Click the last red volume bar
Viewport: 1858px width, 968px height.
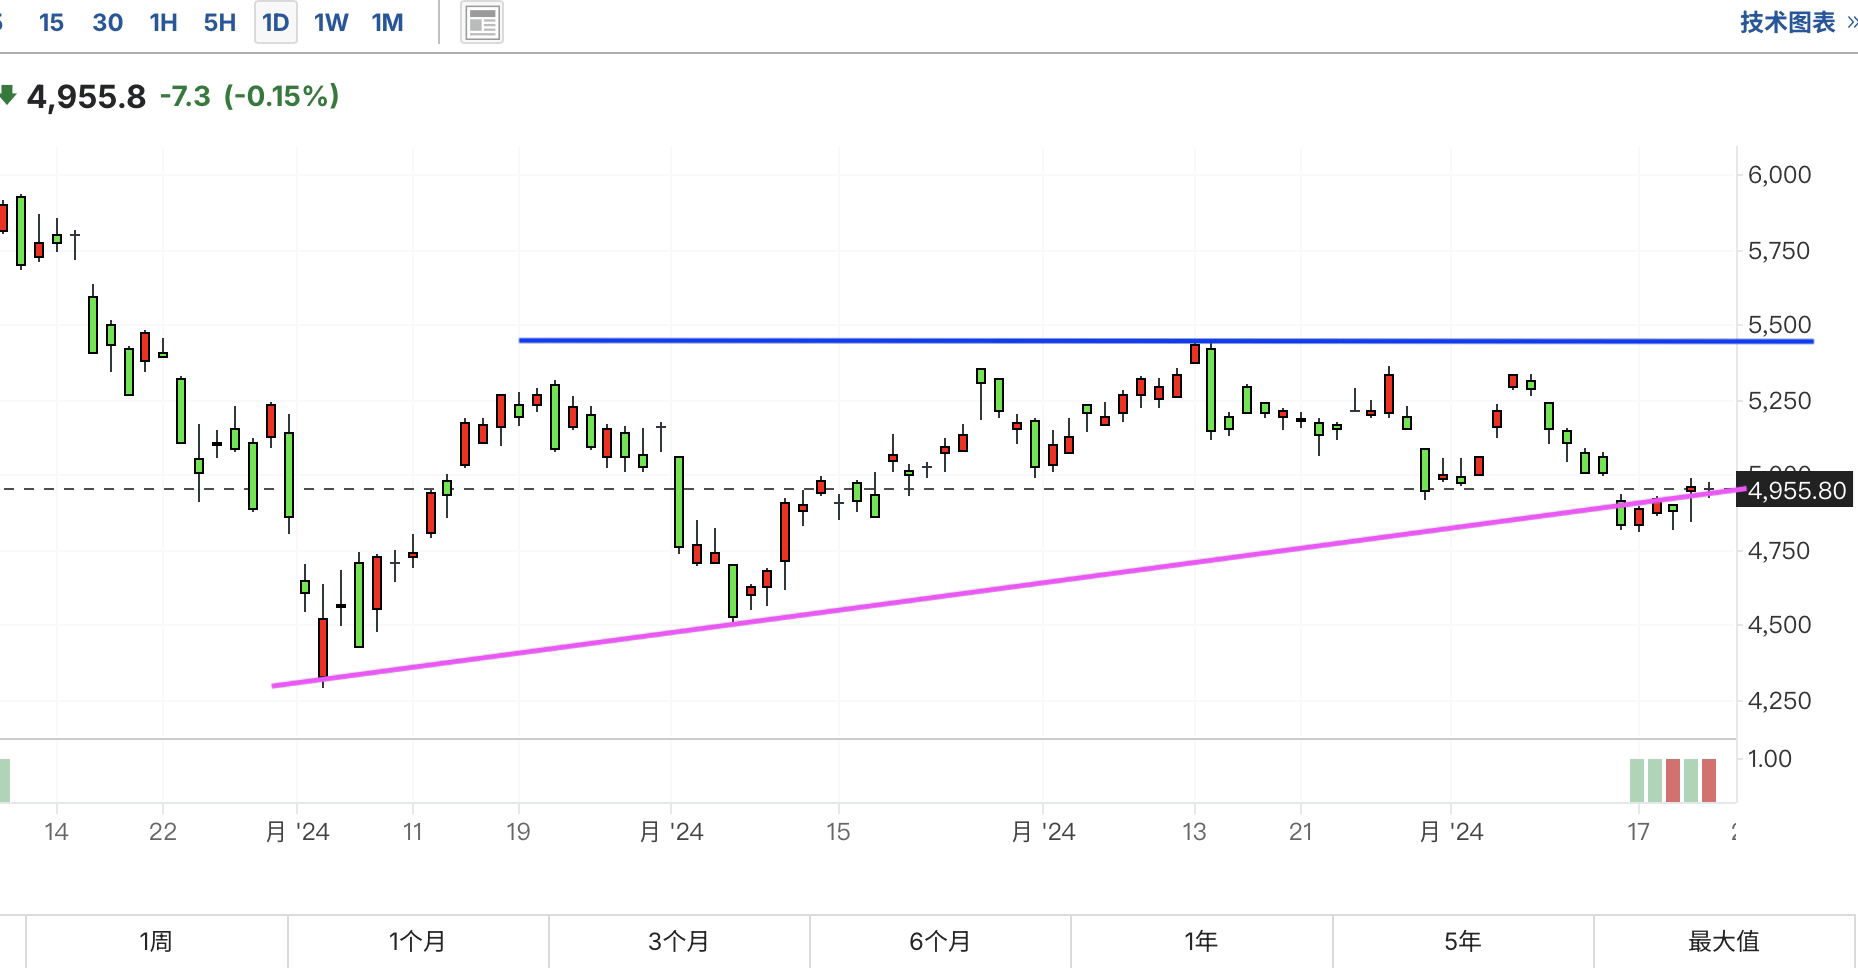tap(1709, 780)
